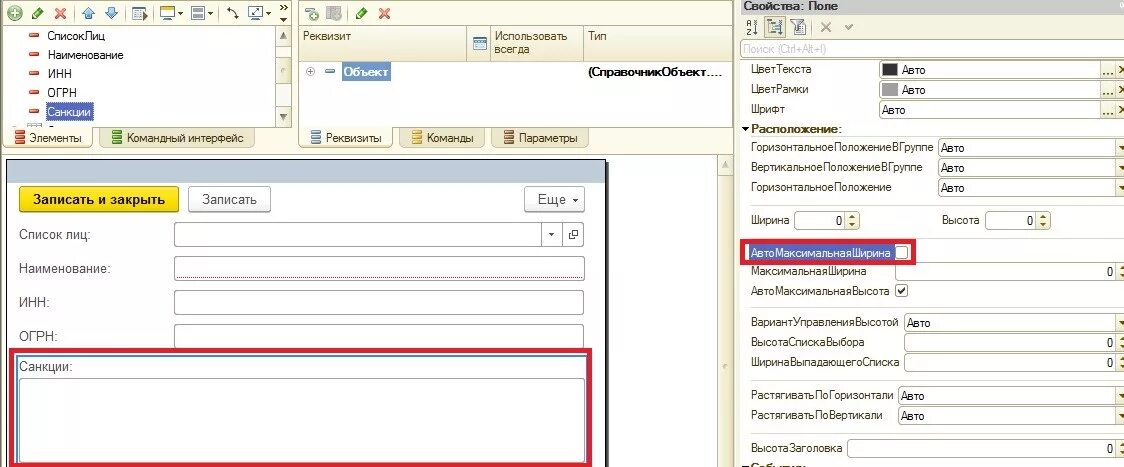
Task: Click the Наименование input field on the form
Action: coord(379,268)
